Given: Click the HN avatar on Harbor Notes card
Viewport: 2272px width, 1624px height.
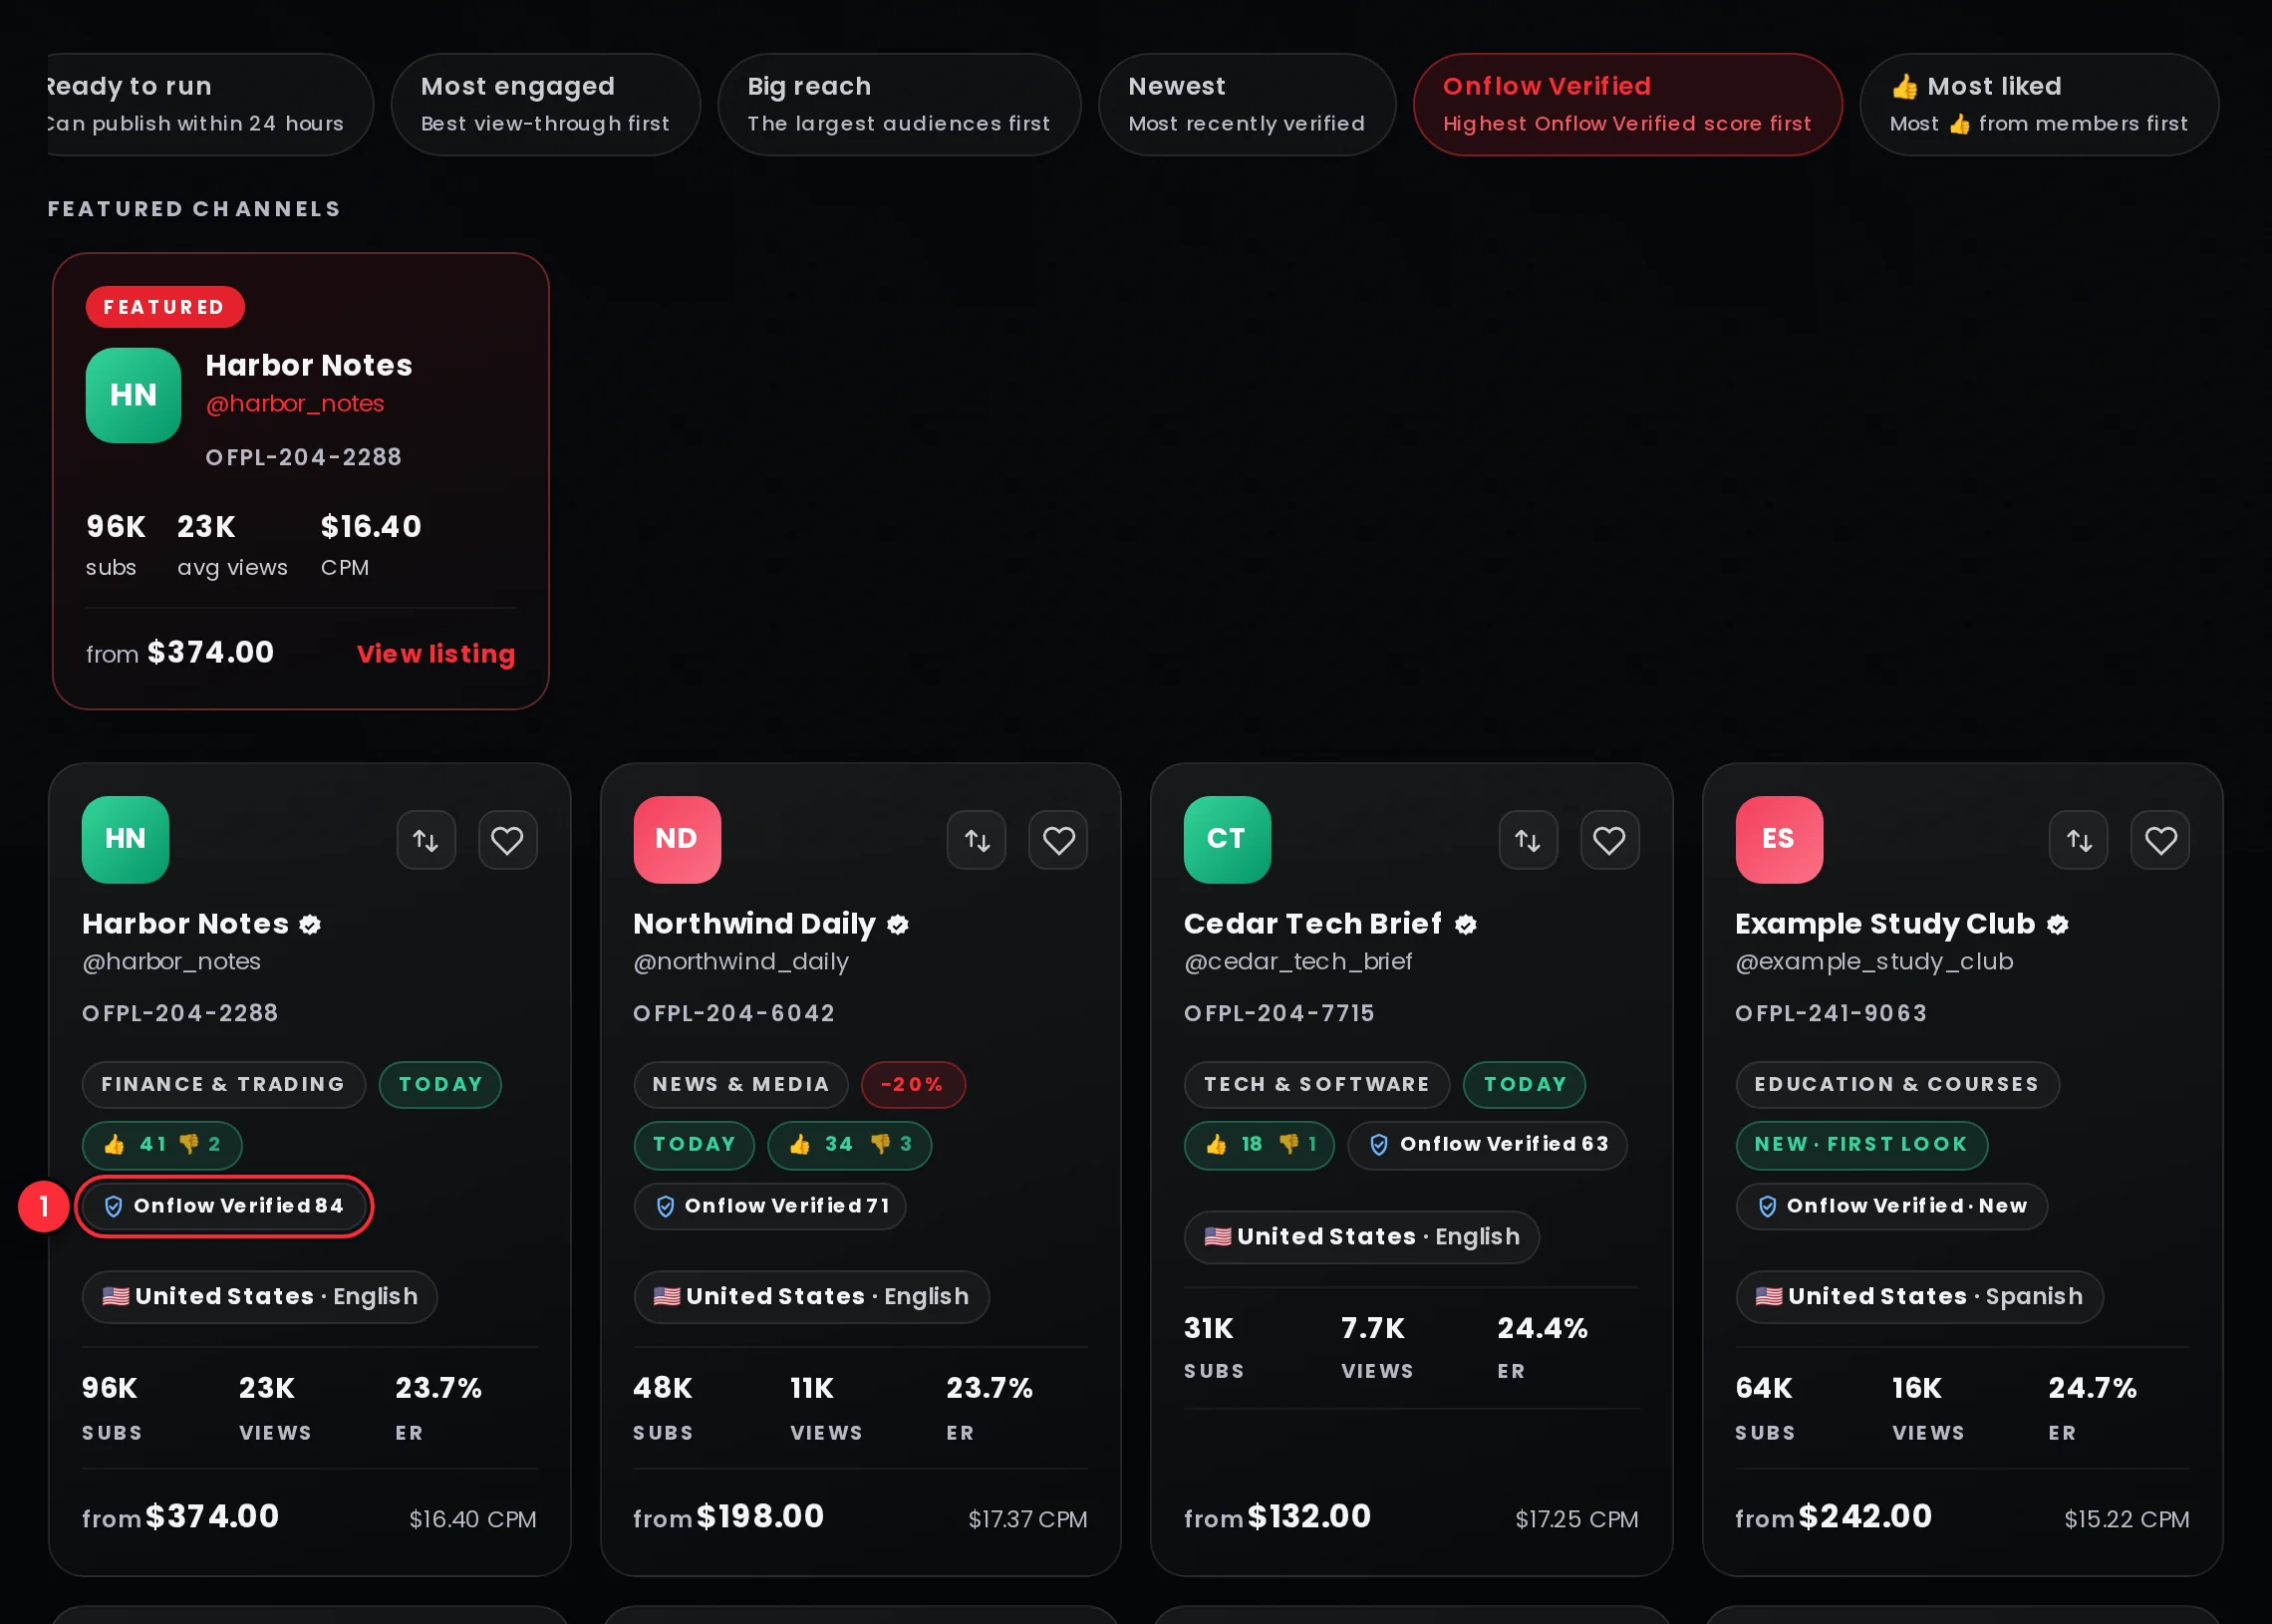Looking at the screenshot, I should 125,839.
